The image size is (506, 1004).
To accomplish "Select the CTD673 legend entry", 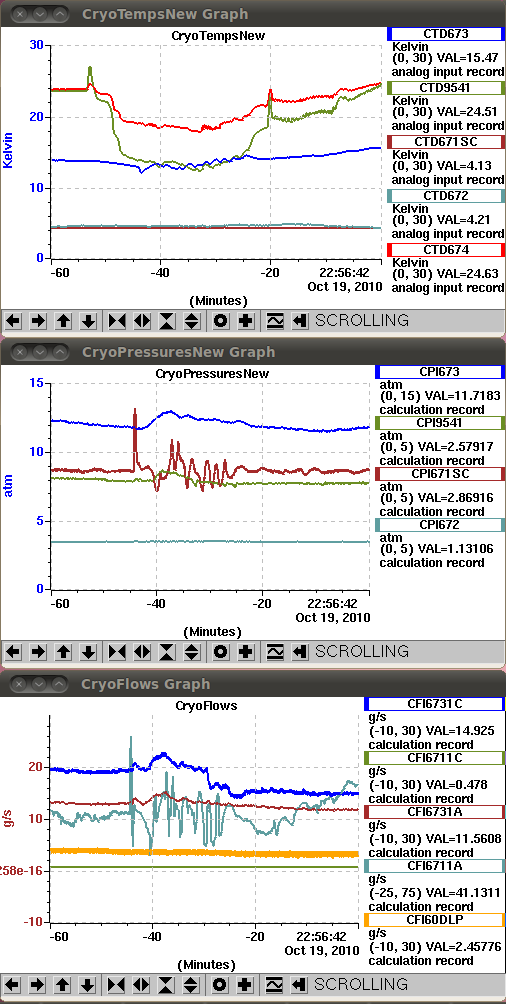I will [x=446, y=34].
